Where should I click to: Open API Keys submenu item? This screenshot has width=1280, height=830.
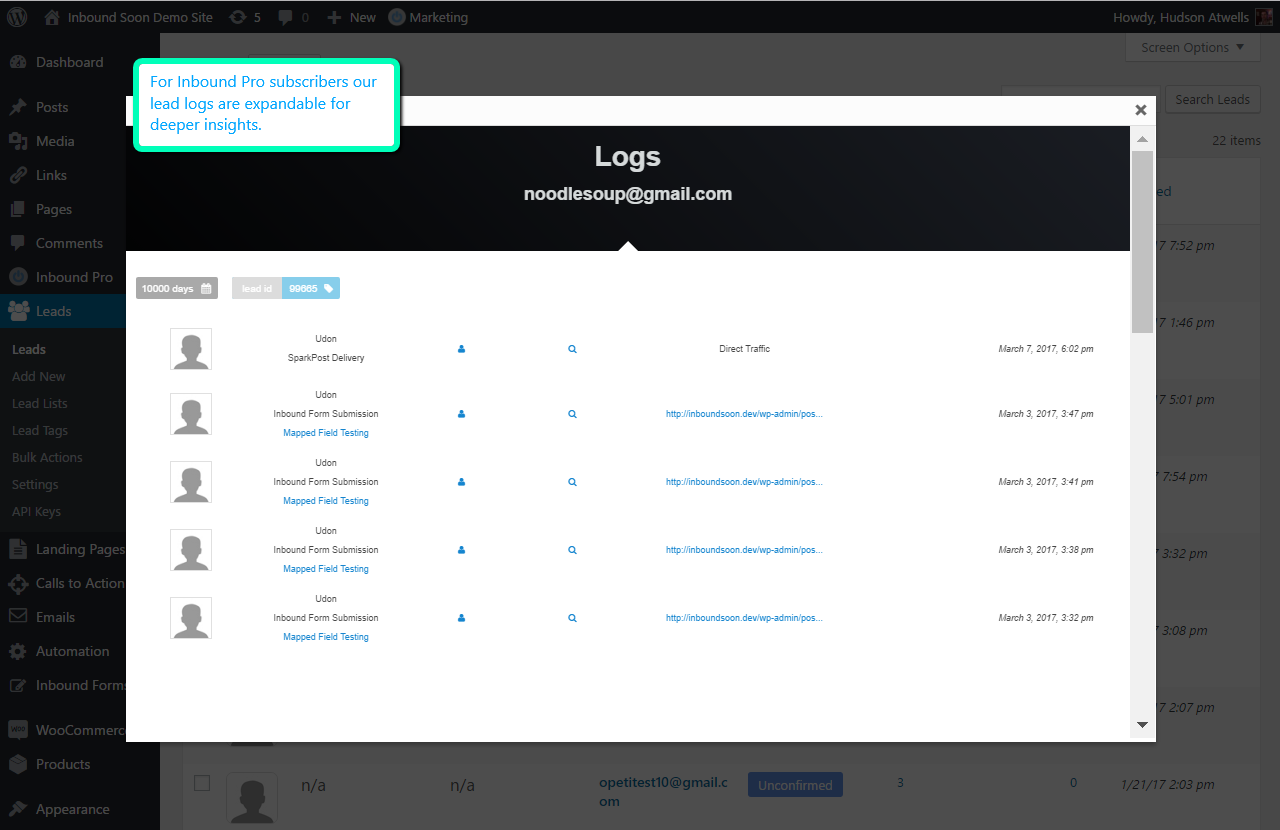[36, 511]
